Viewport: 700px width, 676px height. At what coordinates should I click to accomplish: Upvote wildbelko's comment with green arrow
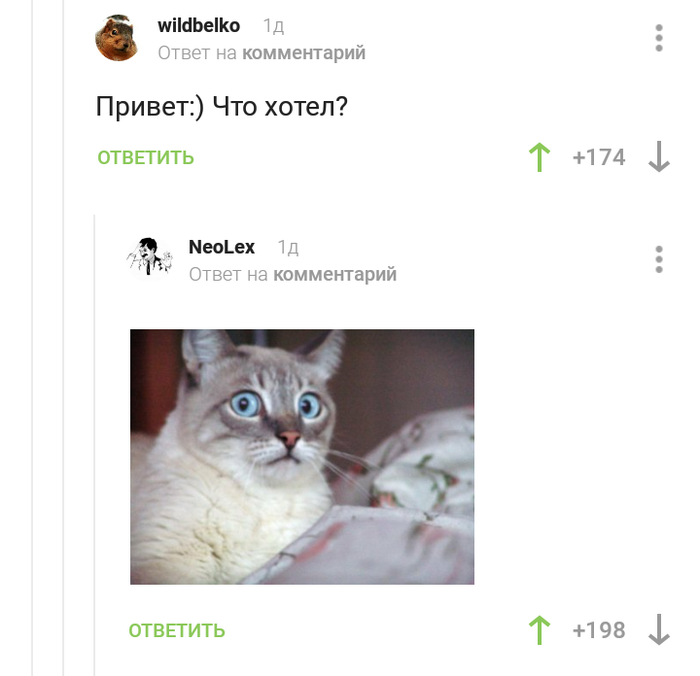pos(539,157)
